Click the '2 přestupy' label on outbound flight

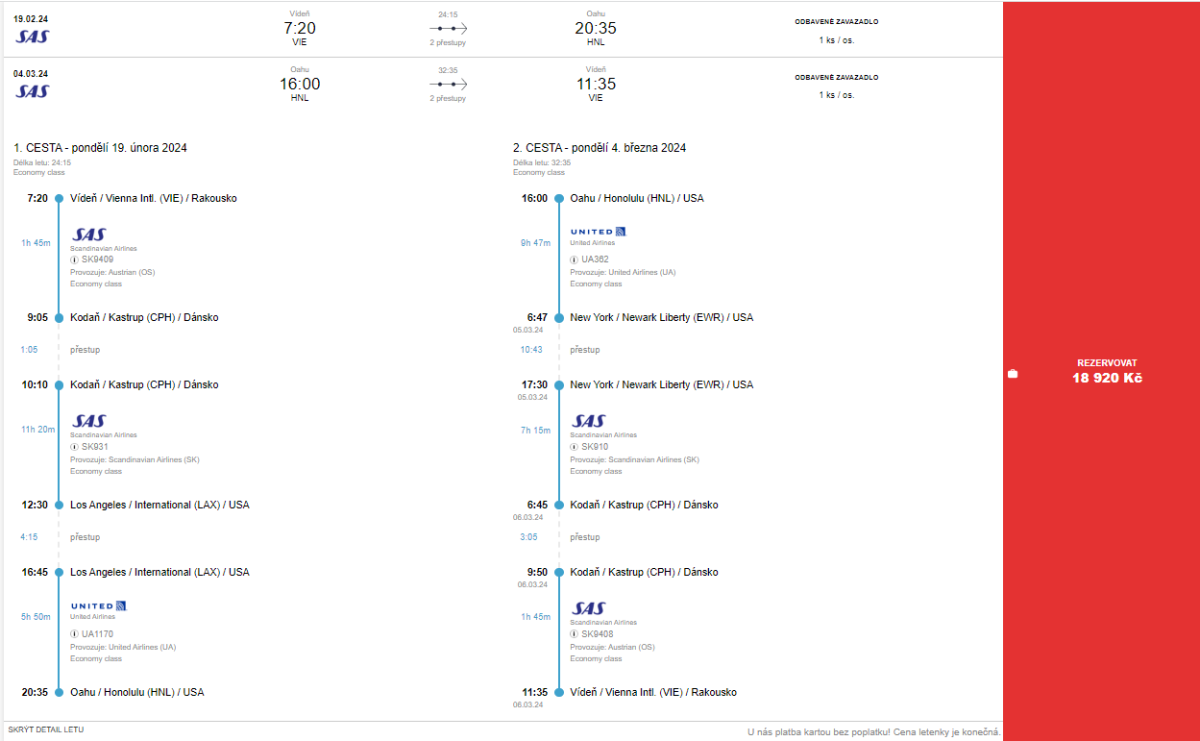[x=448, y=43]
